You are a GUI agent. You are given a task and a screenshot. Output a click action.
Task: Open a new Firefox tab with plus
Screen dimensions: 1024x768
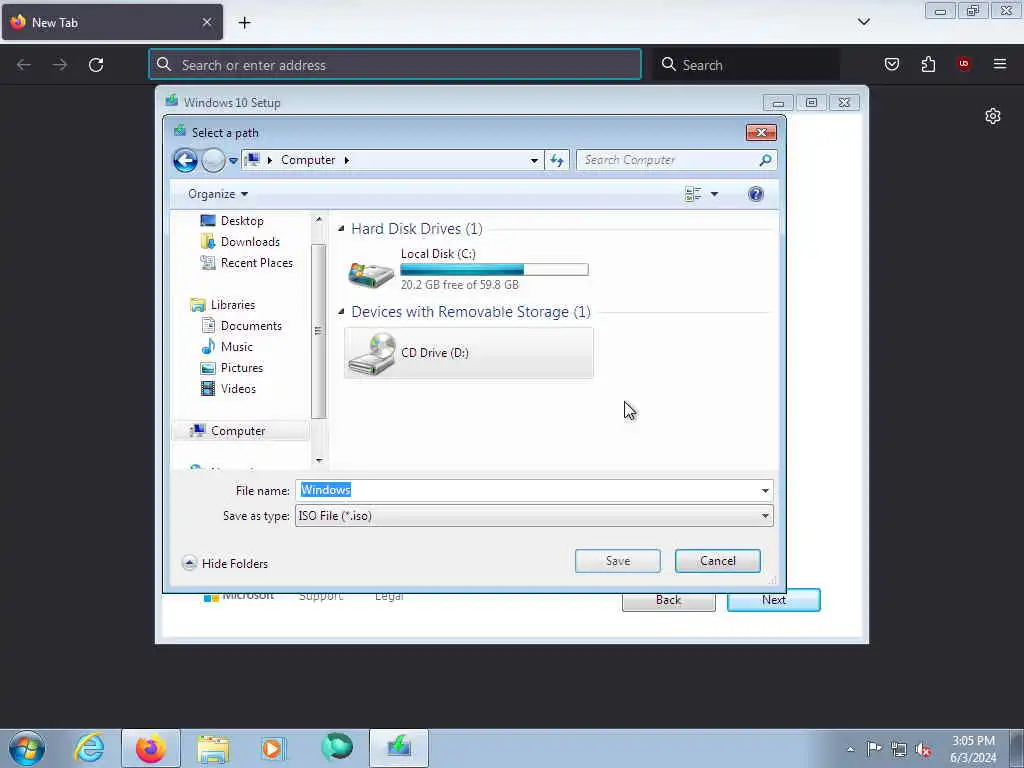pos(244,23)
